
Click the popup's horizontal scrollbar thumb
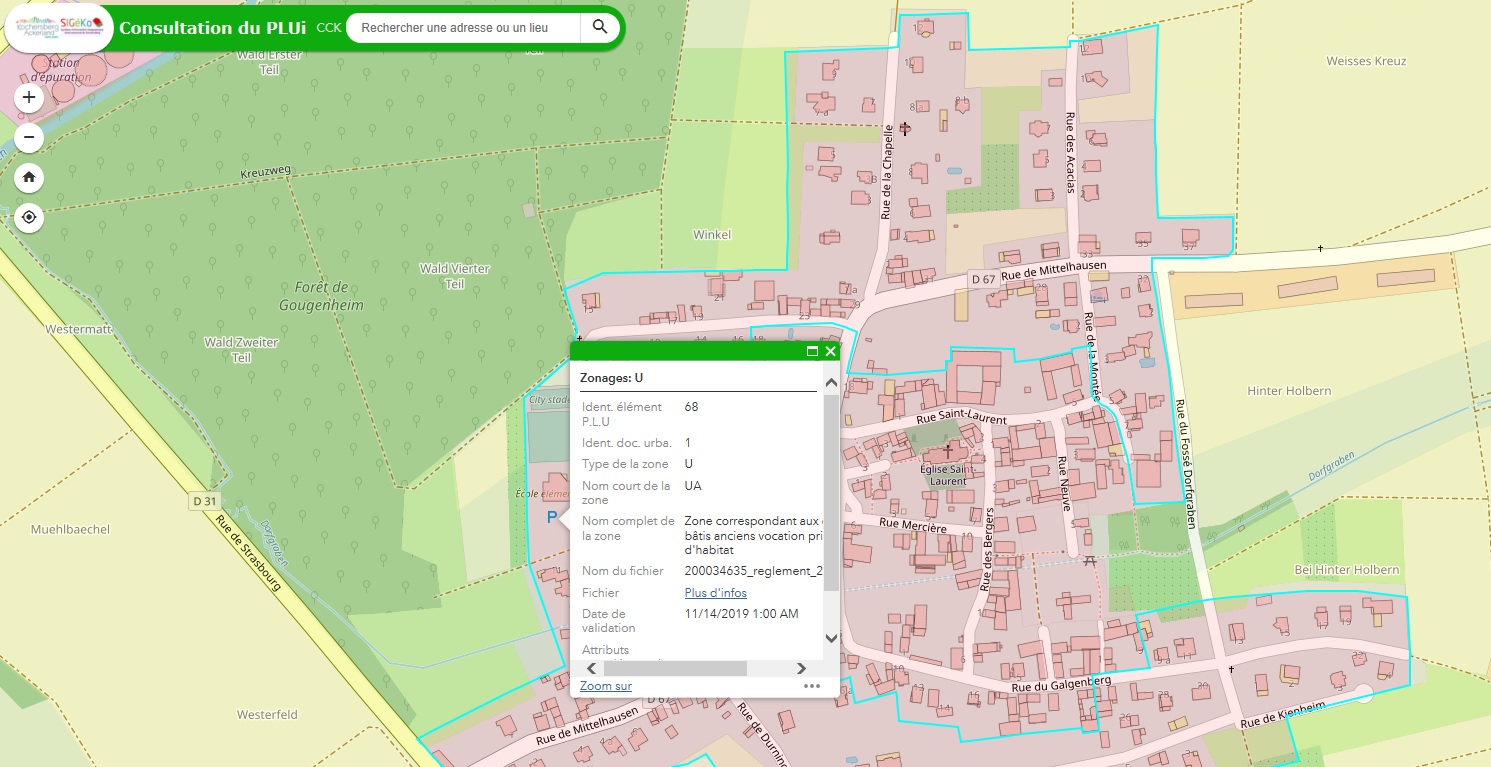pos(673,668)
